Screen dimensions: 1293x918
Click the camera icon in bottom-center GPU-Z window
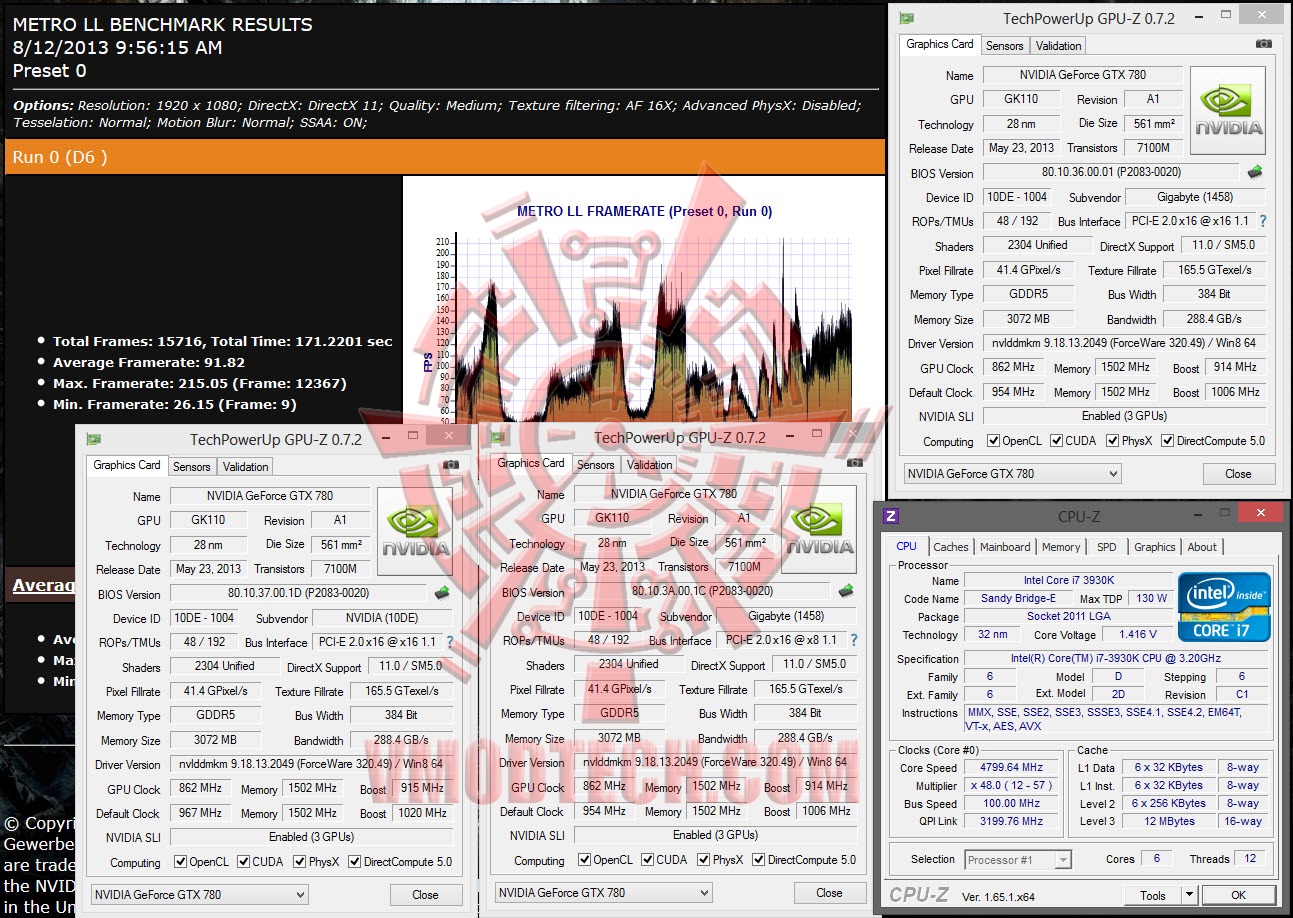(x=855, y=463)
